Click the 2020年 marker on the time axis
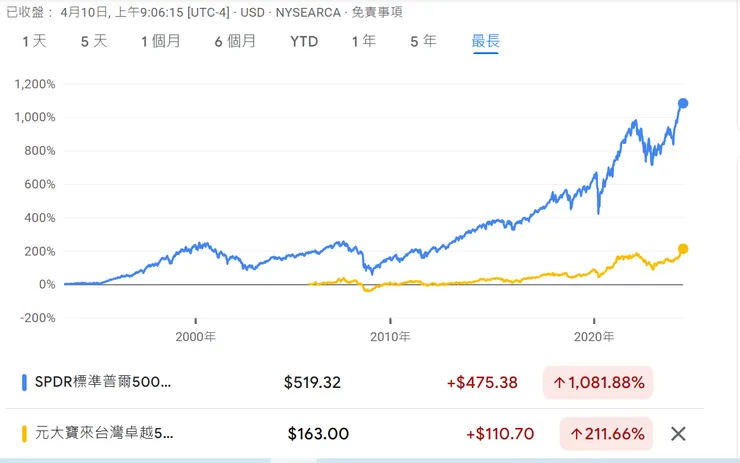Viewport: 740px width, 463px height. 594,337
